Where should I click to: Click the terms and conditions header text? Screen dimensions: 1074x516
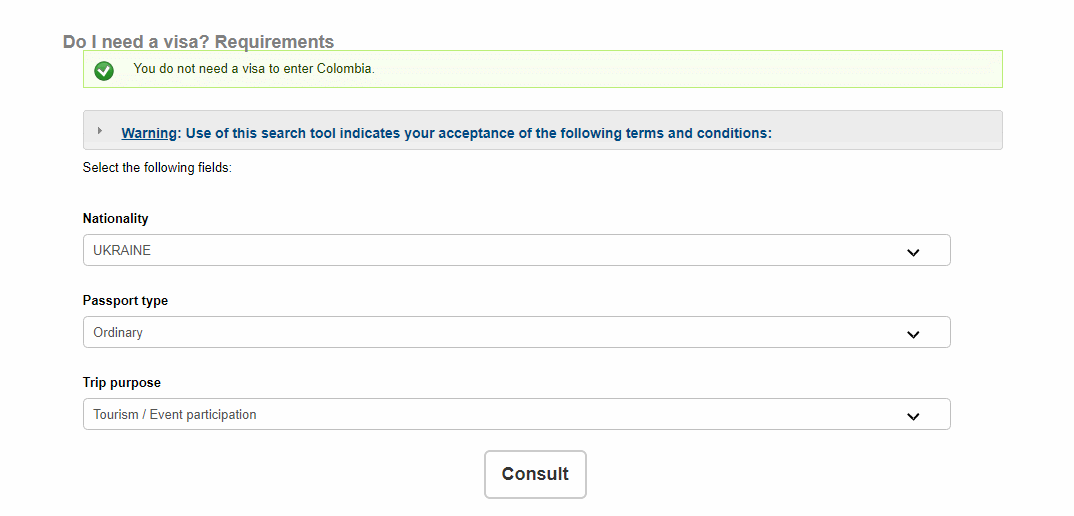pos(475,133)
